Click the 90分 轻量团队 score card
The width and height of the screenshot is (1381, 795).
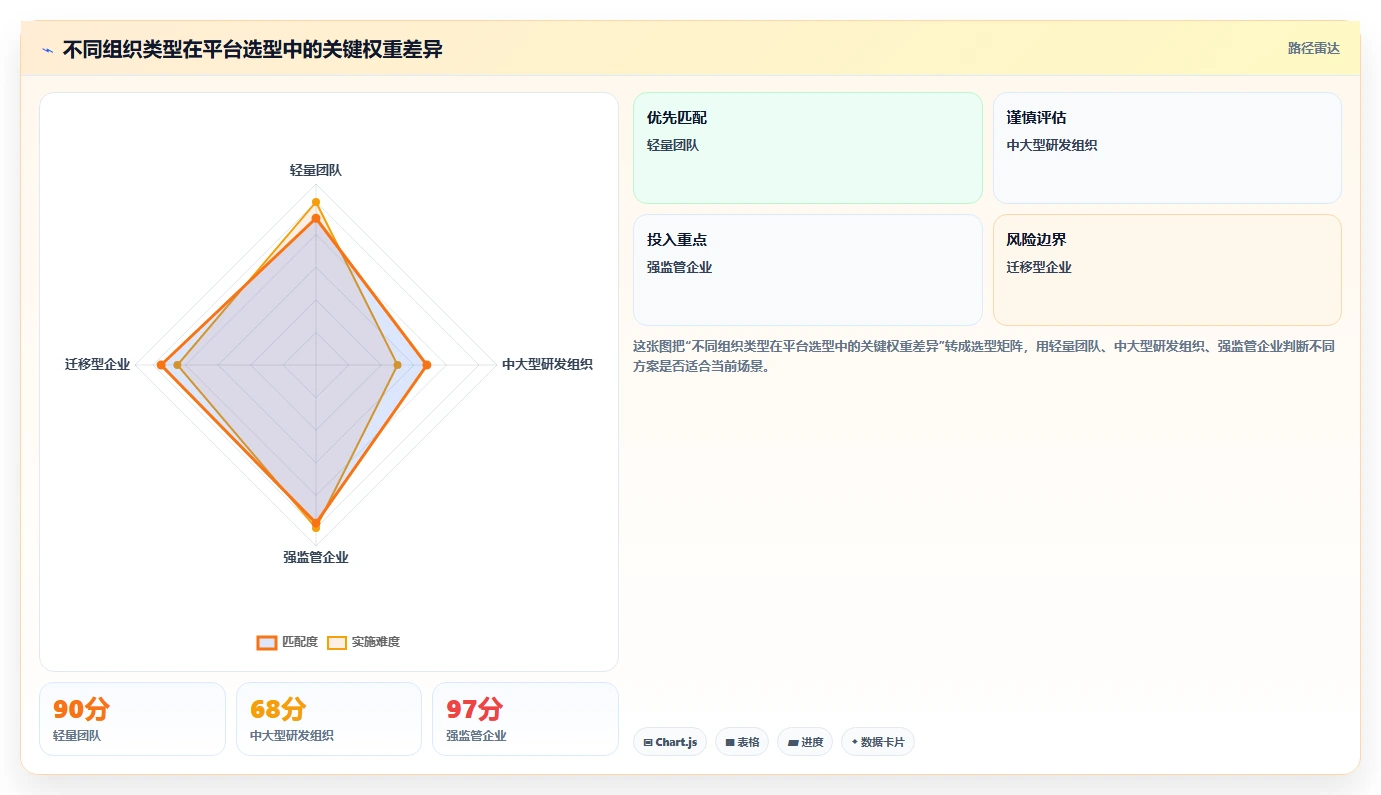(132, 719)
